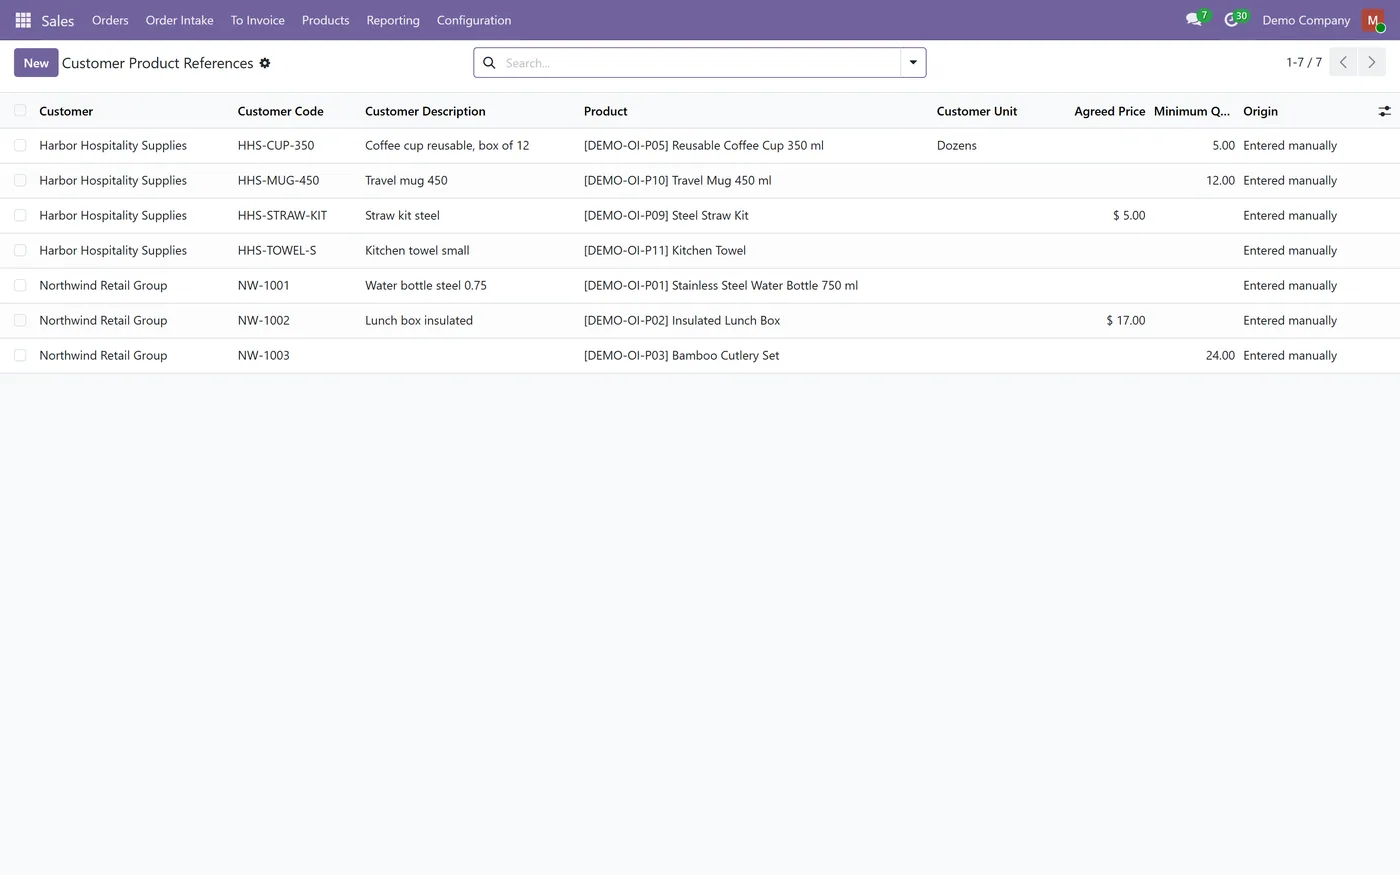Click the Lunch box insulated description cell

419,321
